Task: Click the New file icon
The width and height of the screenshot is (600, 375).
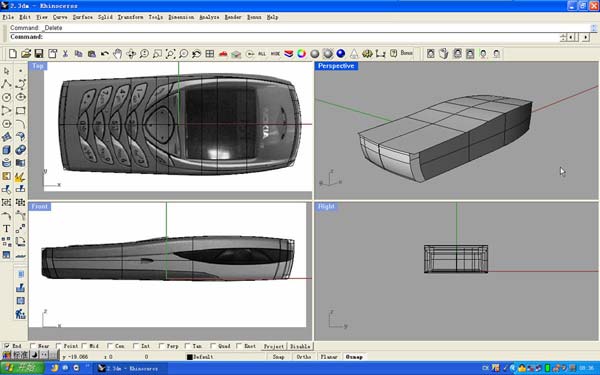Action: [x=13, y=54]
